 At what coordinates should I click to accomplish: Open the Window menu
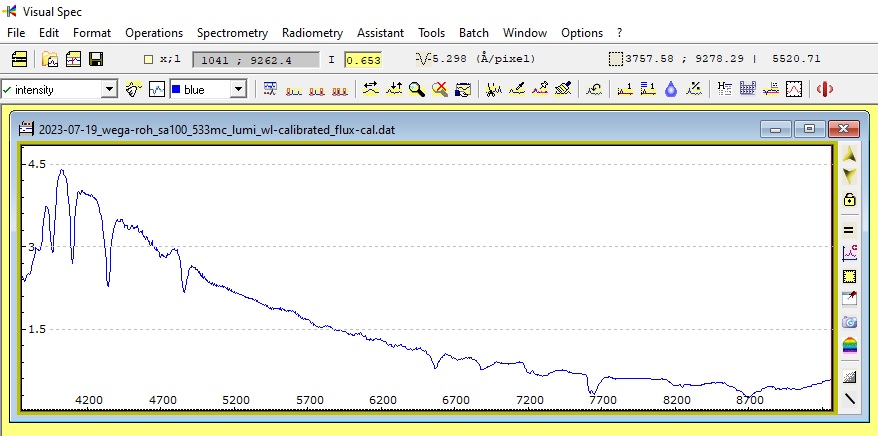[525, 32]
